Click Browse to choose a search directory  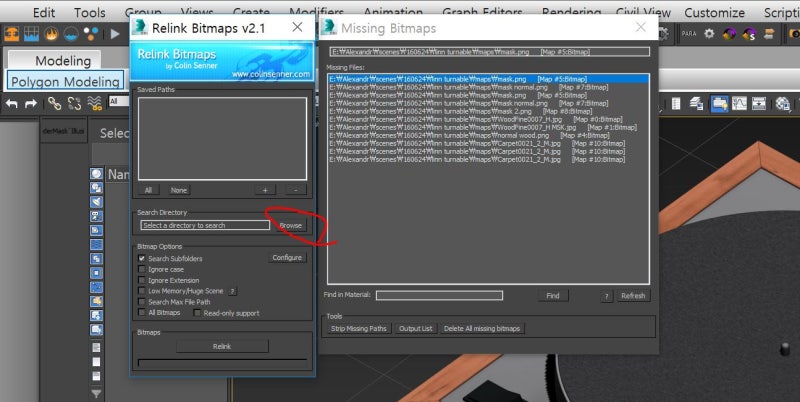pos(290,225)
